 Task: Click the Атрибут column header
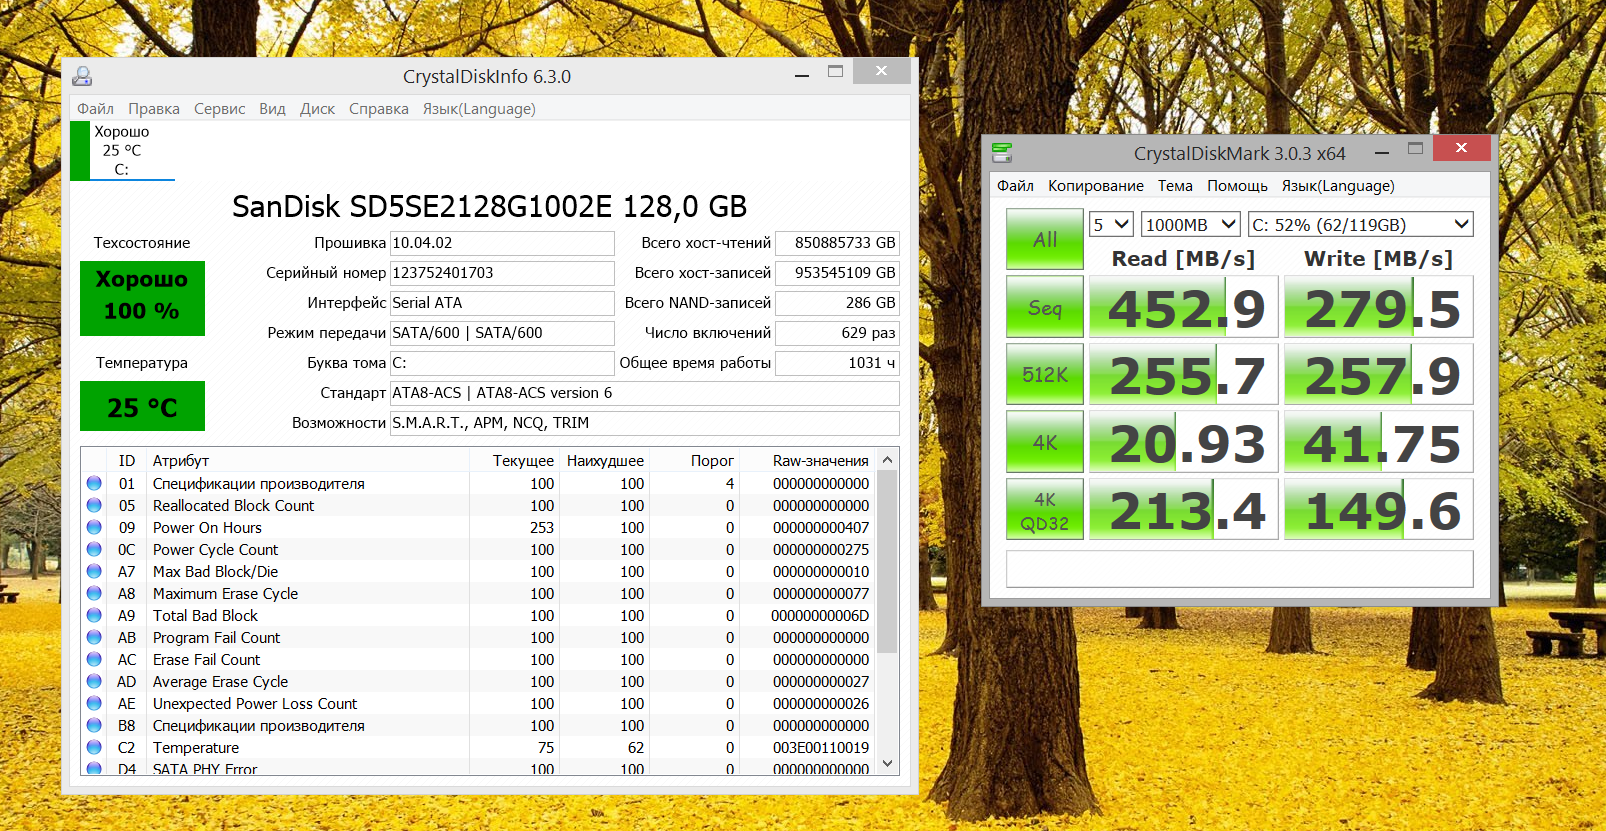(x=309, y=460)
